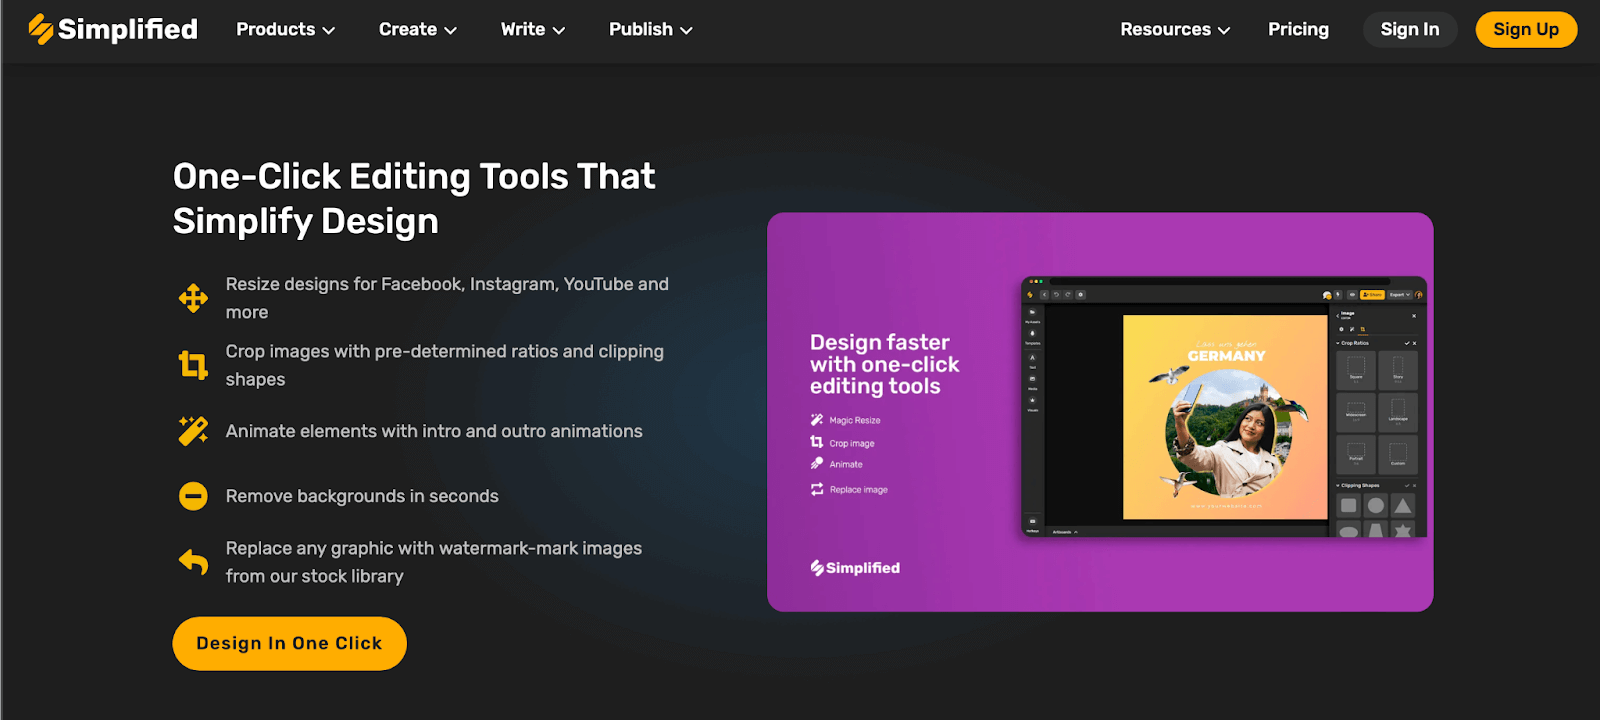Screen dimensions: 1600x720
Task: Select the circle clipping shape in the preview
Action: pyautogui.click(x=1376, y=506)
